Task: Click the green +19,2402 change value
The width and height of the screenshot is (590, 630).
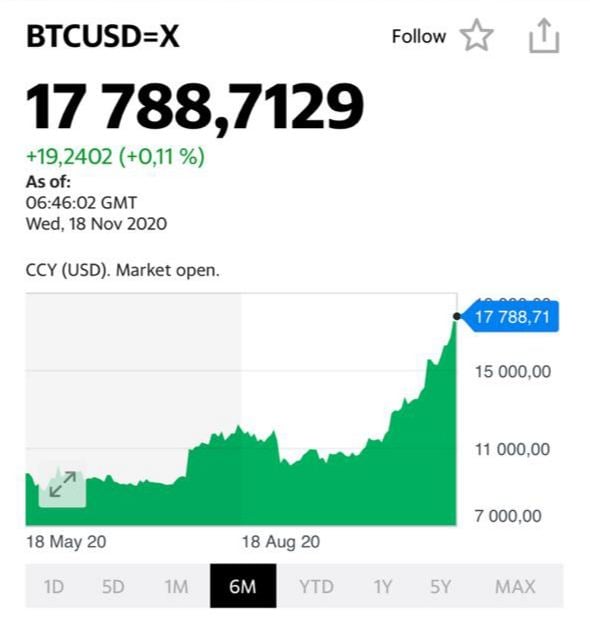Action: [x=69, y=156]
